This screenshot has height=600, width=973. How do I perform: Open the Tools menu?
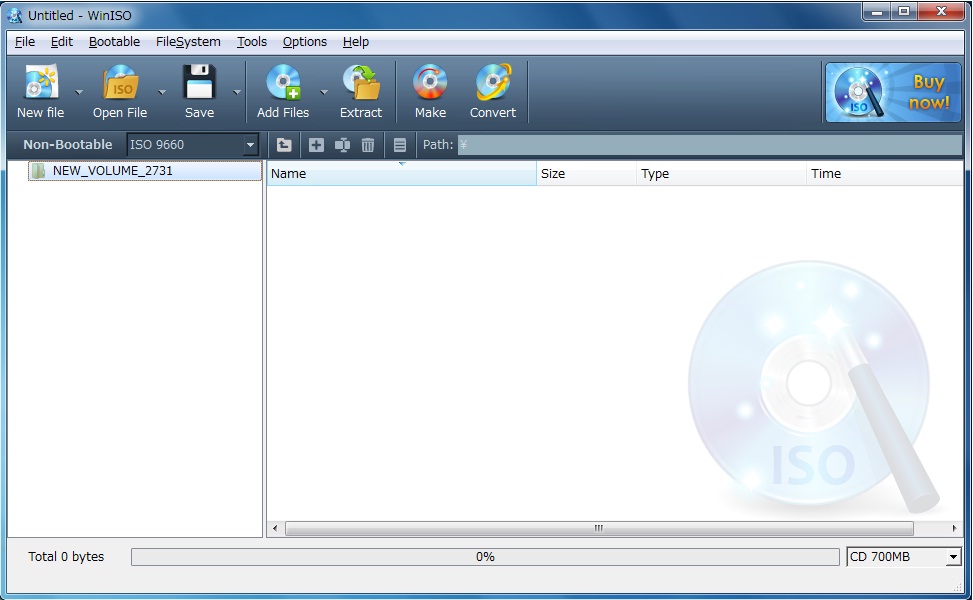click(x=252, y=42)
